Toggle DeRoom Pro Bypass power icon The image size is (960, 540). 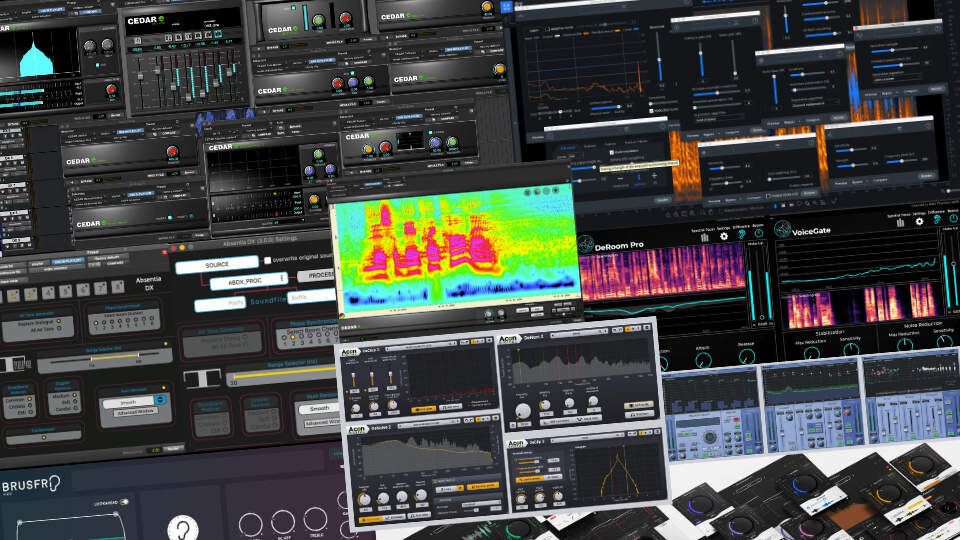(759, 233)
